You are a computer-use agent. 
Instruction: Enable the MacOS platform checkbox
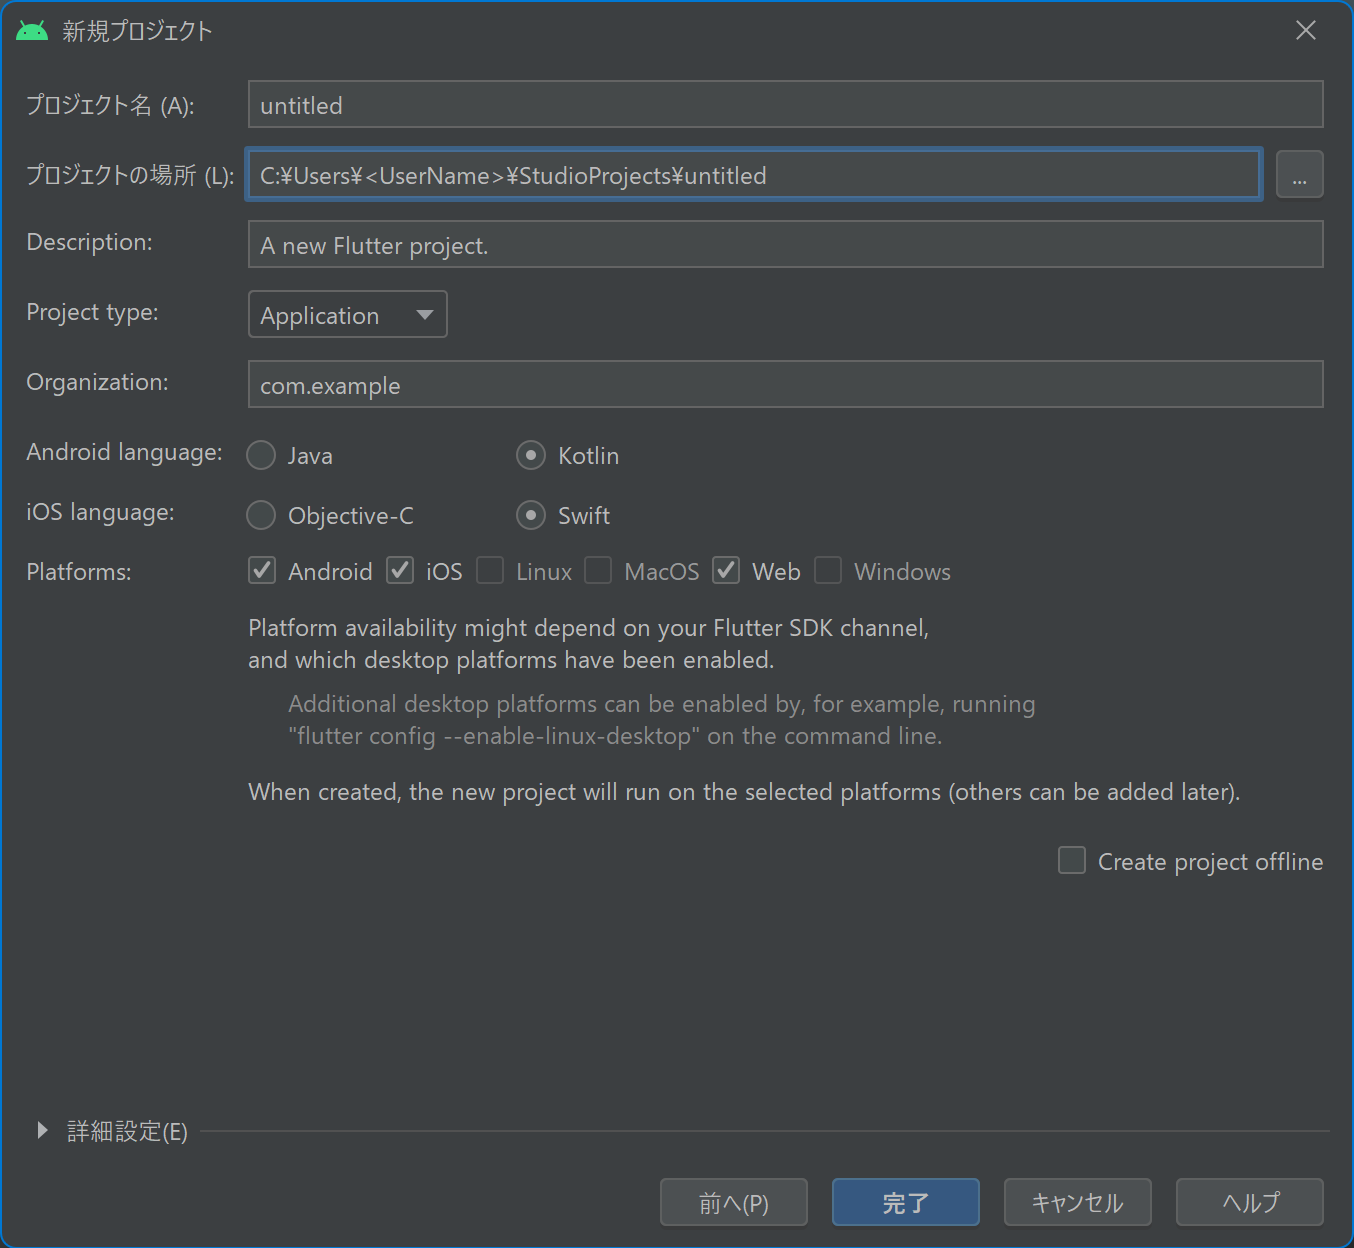pos(598,570)
